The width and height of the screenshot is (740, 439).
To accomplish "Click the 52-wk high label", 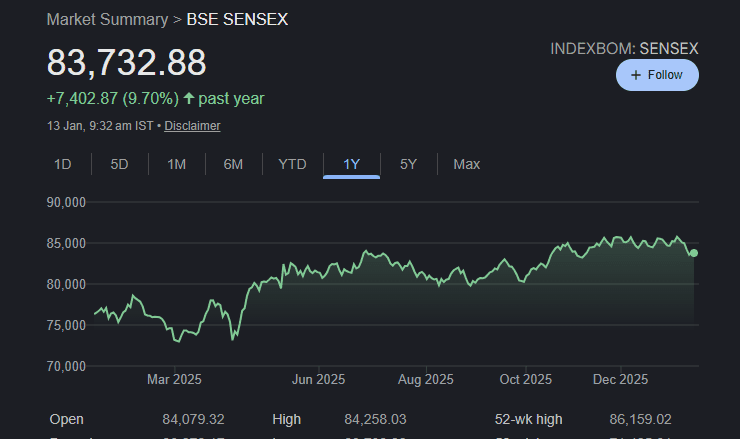I will pos(529,419).
